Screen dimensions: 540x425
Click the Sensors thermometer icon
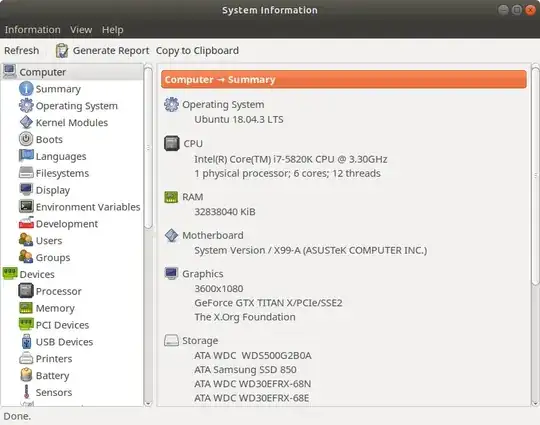click(x=26, y=392)
